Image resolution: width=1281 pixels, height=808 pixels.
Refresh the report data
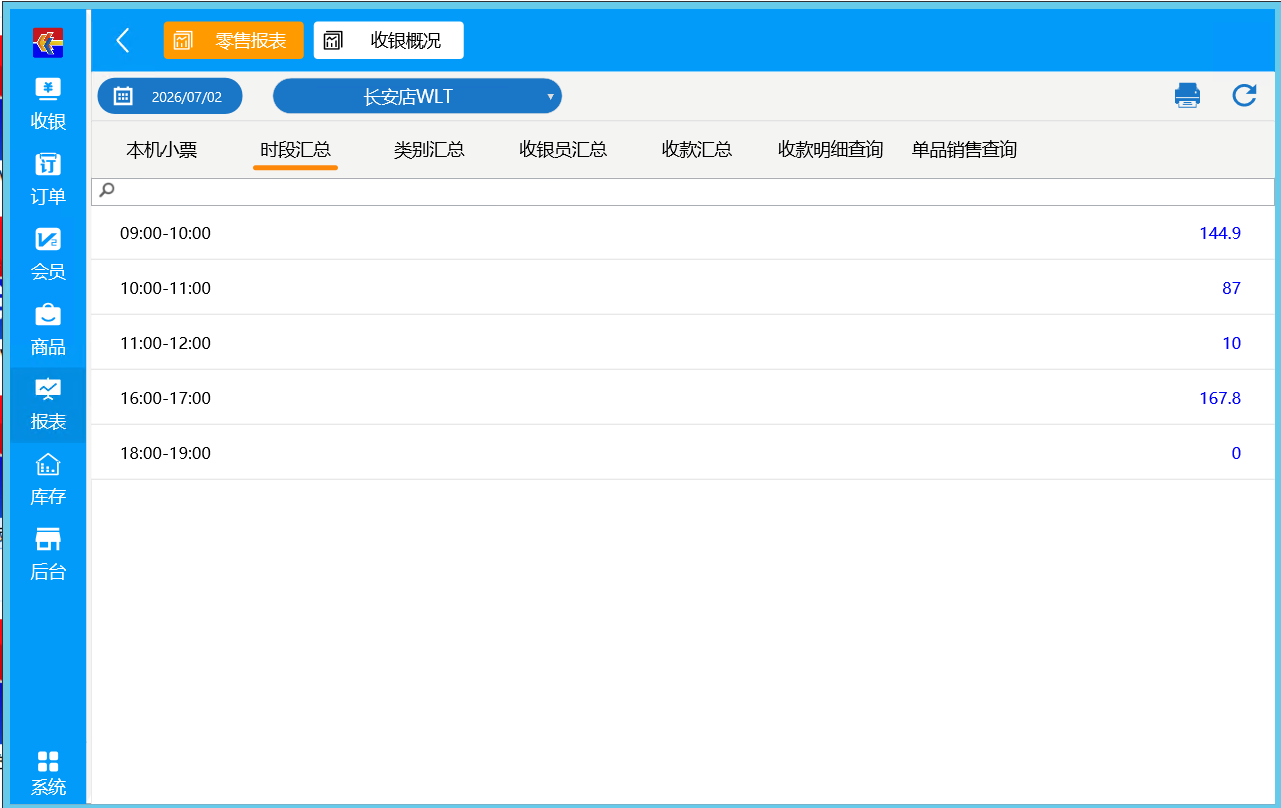pyautogui.click(x=1244, y=95)
